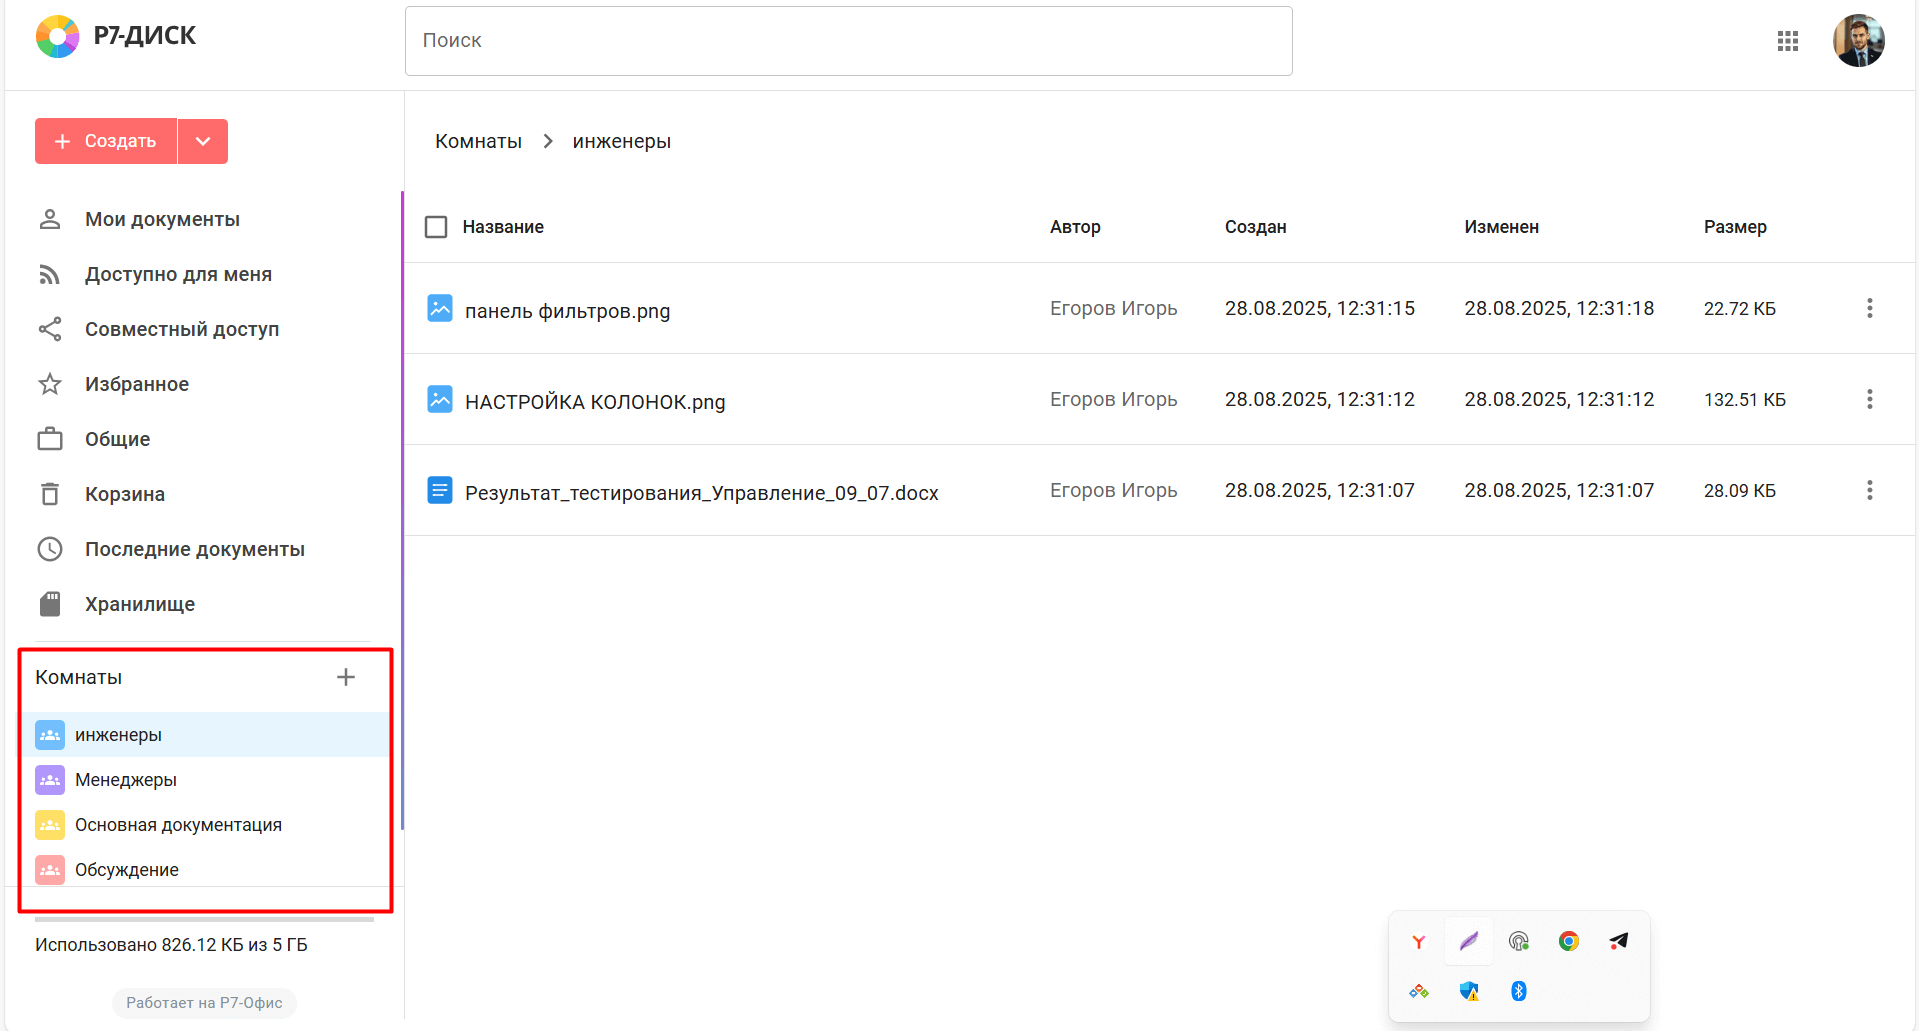Viewport: 1919px width, 1031px height.
Task: Sort files by Размер column
Action: pyautogui.click(x=1735, y=227)
